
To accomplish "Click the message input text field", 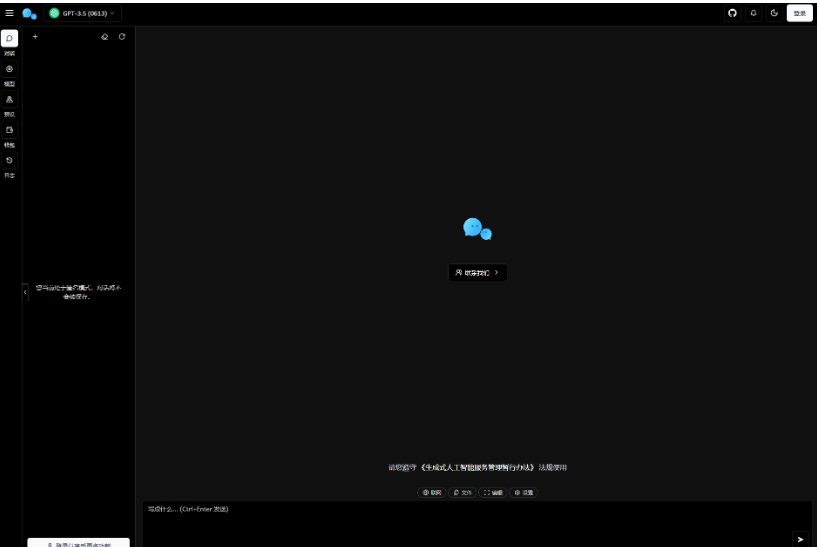I will coord(460,520).
